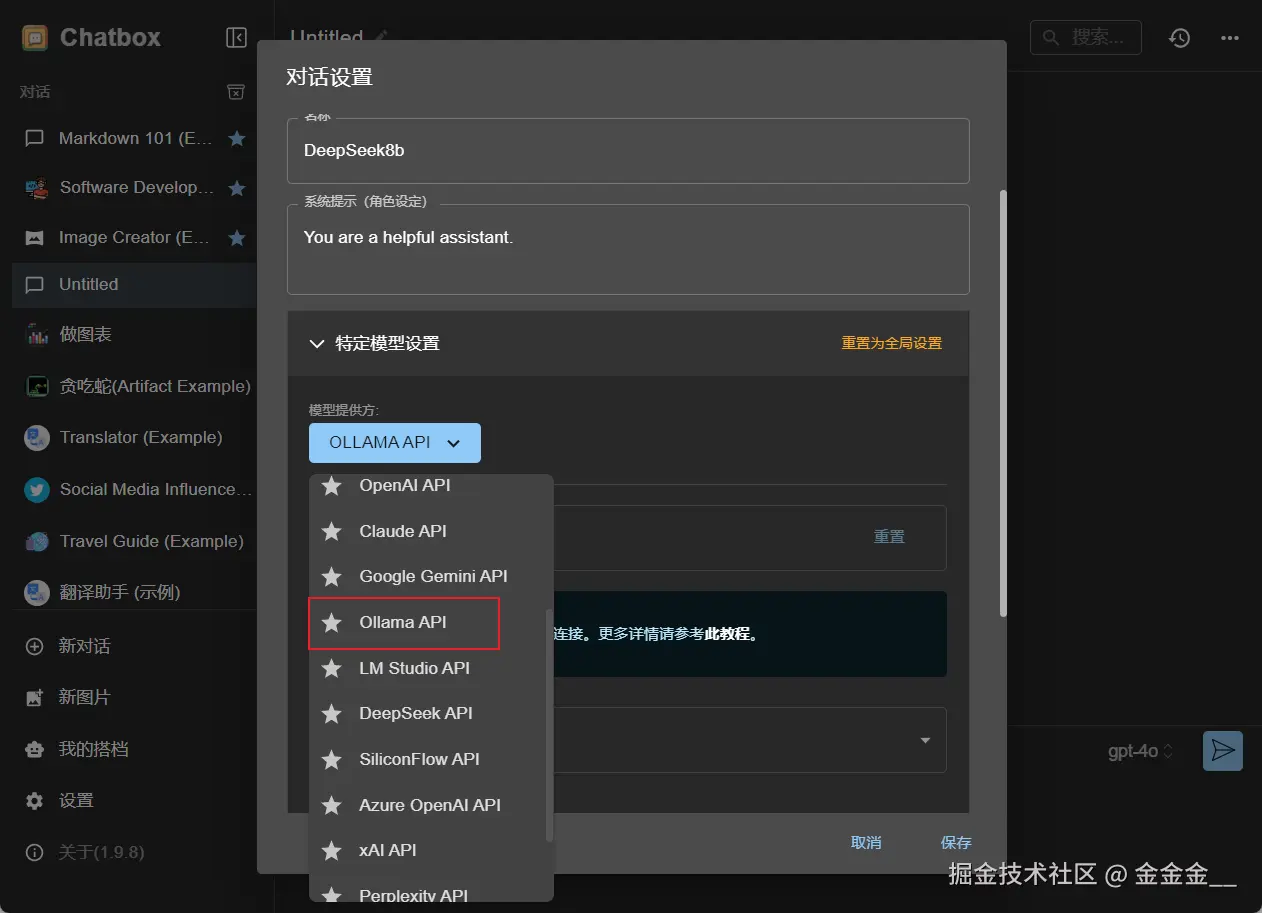Open the Travel Guide (Example) conversation
Viewport: 1262px width, 913px height.
click(x=135, y=541)
